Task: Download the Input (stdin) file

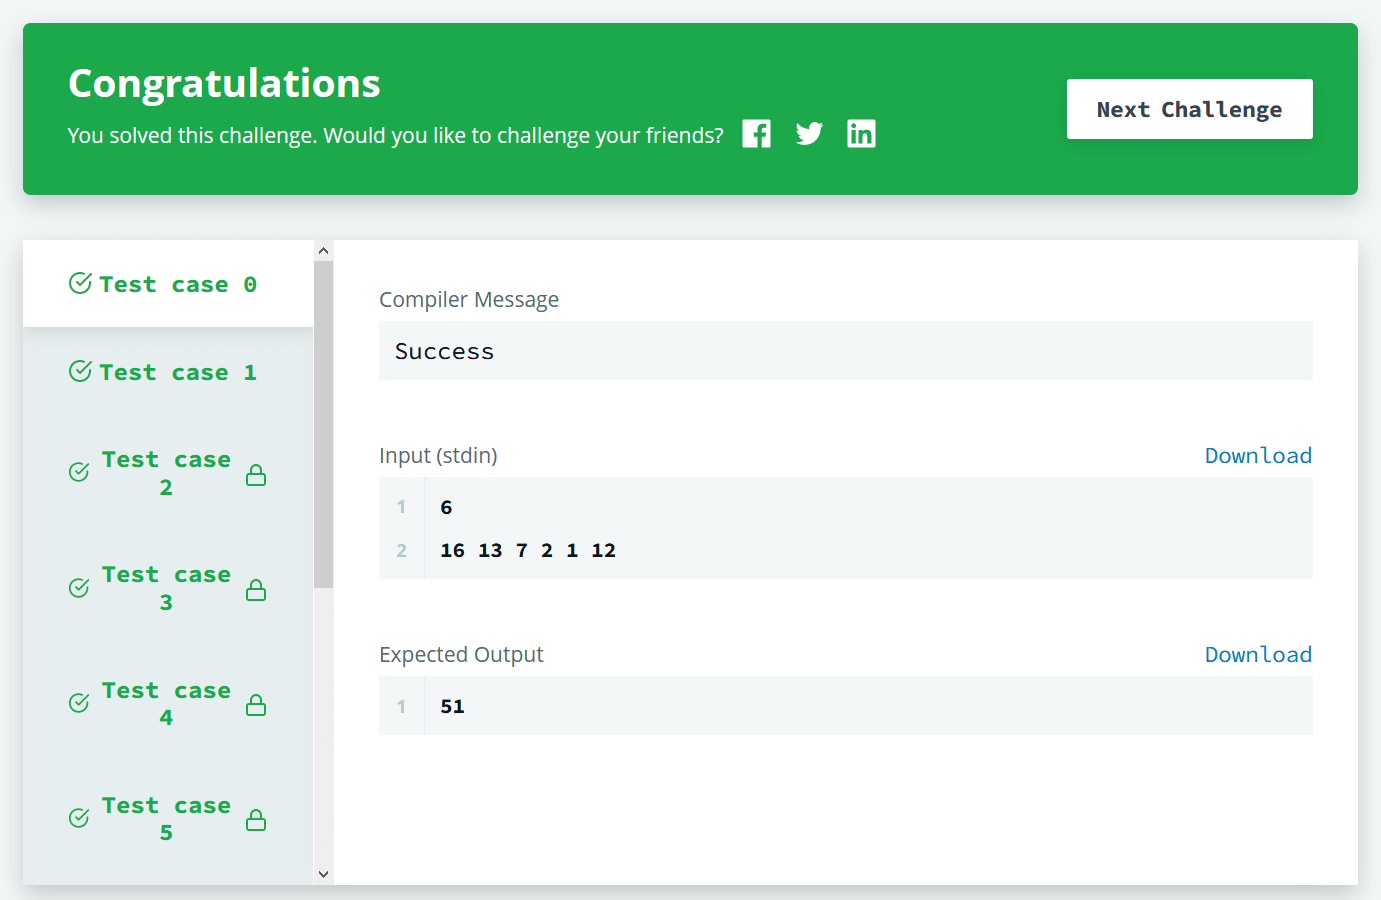Action: (1258, 456)
